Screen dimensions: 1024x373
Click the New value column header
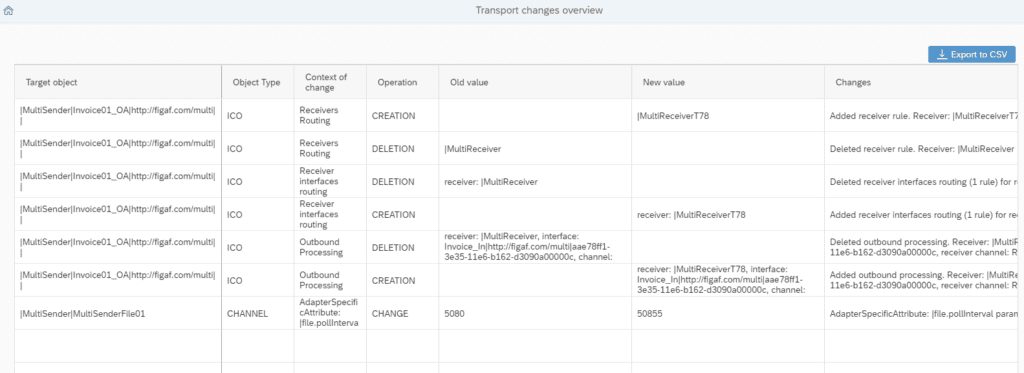[x=728, y=82]
